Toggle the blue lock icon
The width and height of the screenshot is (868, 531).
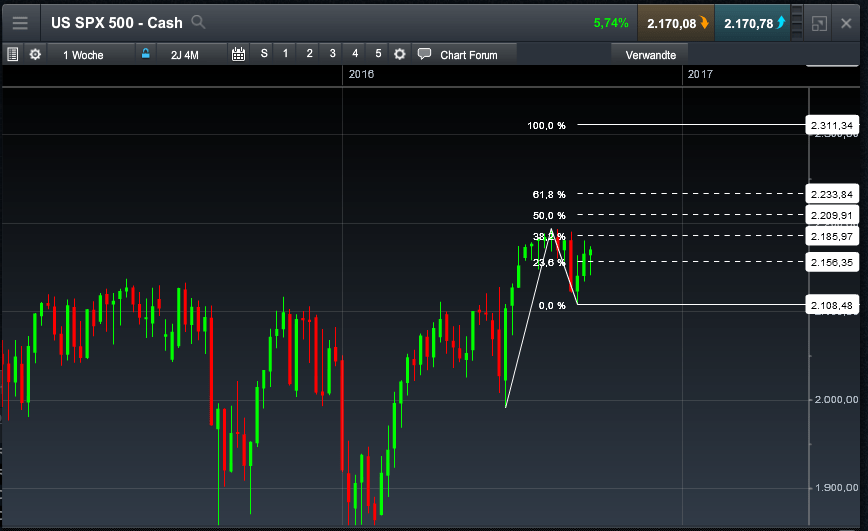tap(145, 54)
